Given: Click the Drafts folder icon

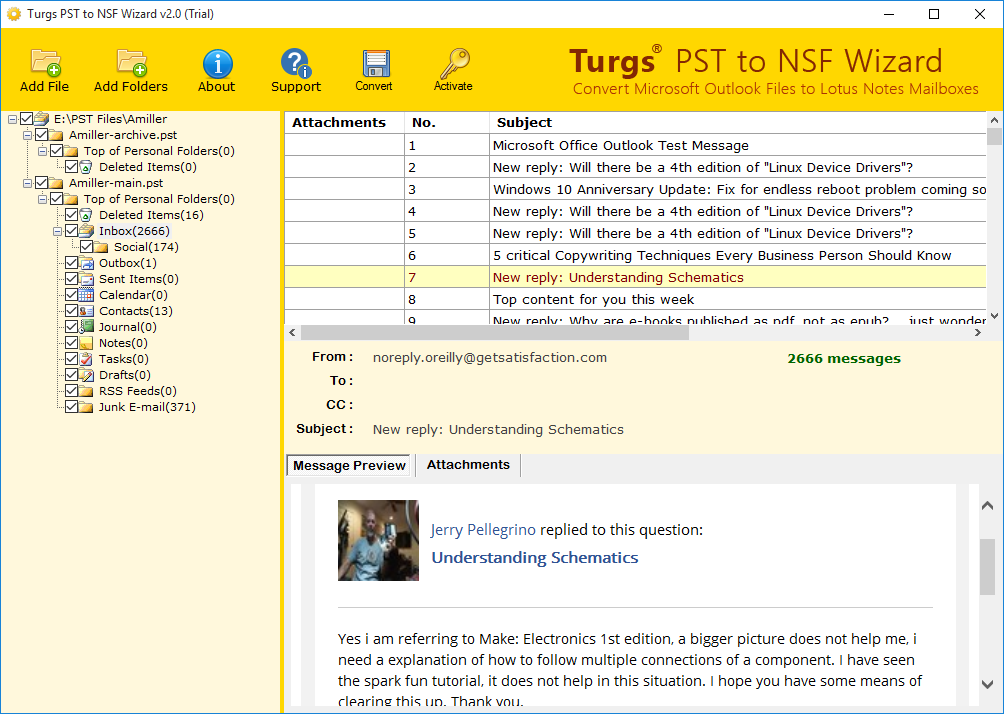Looking at the screenshot, I should (x=86, y=375).
